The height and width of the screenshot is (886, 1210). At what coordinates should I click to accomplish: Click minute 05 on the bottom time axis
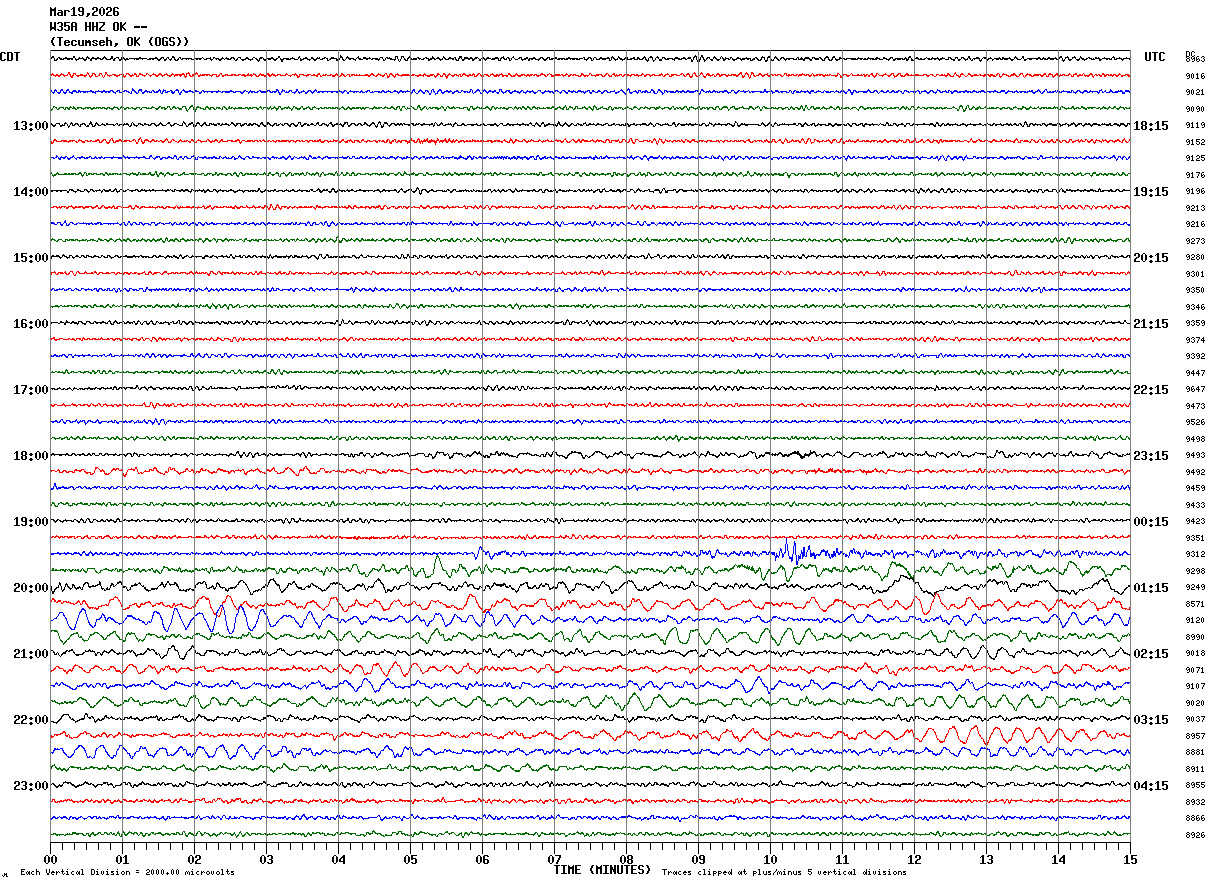pos(410,859)
